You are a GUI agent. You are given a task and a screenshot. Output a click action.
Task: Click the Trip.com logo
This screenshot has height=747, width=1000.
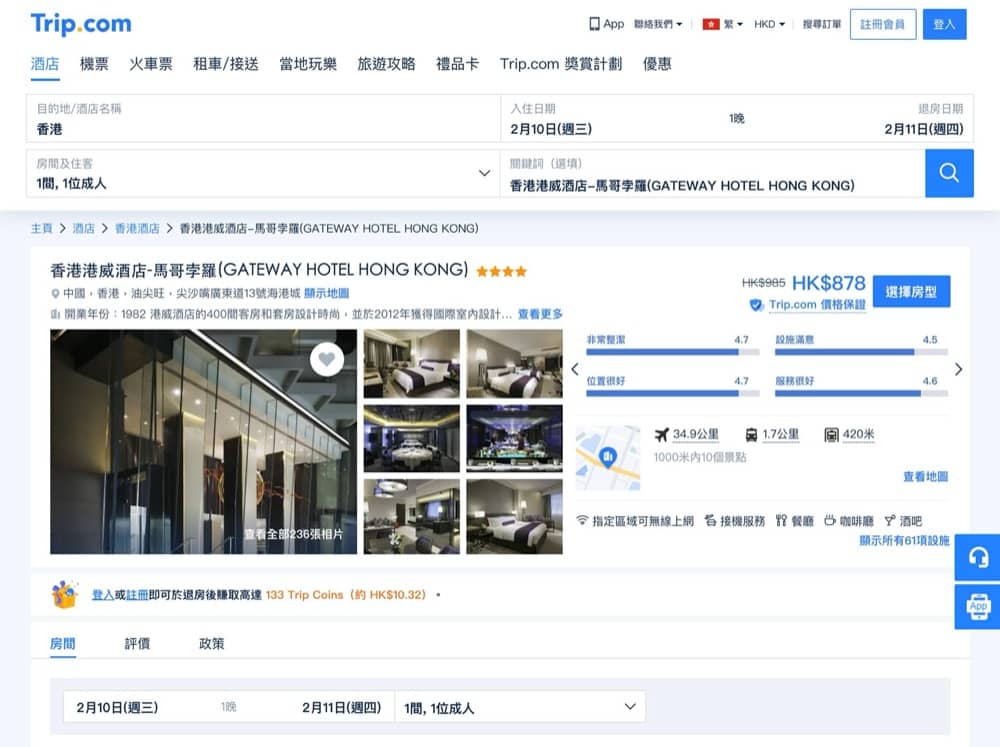(81, 24)
